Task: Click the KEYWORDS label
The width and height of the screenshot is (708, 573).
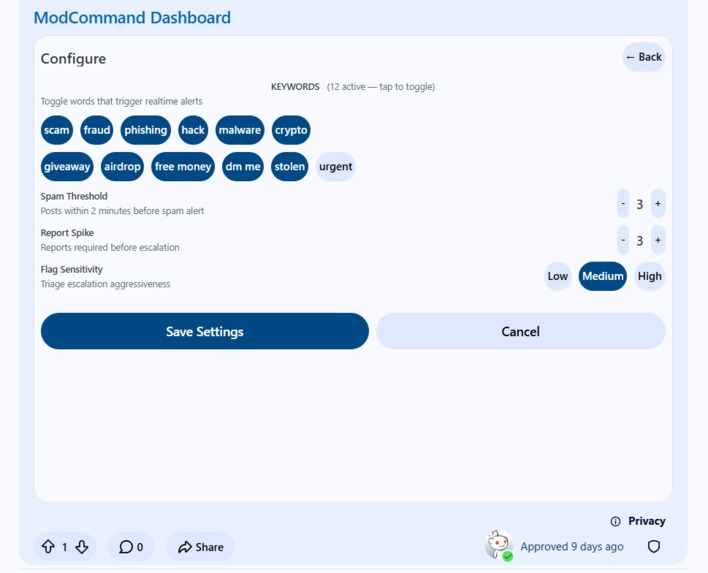Action: coord(295,87)
